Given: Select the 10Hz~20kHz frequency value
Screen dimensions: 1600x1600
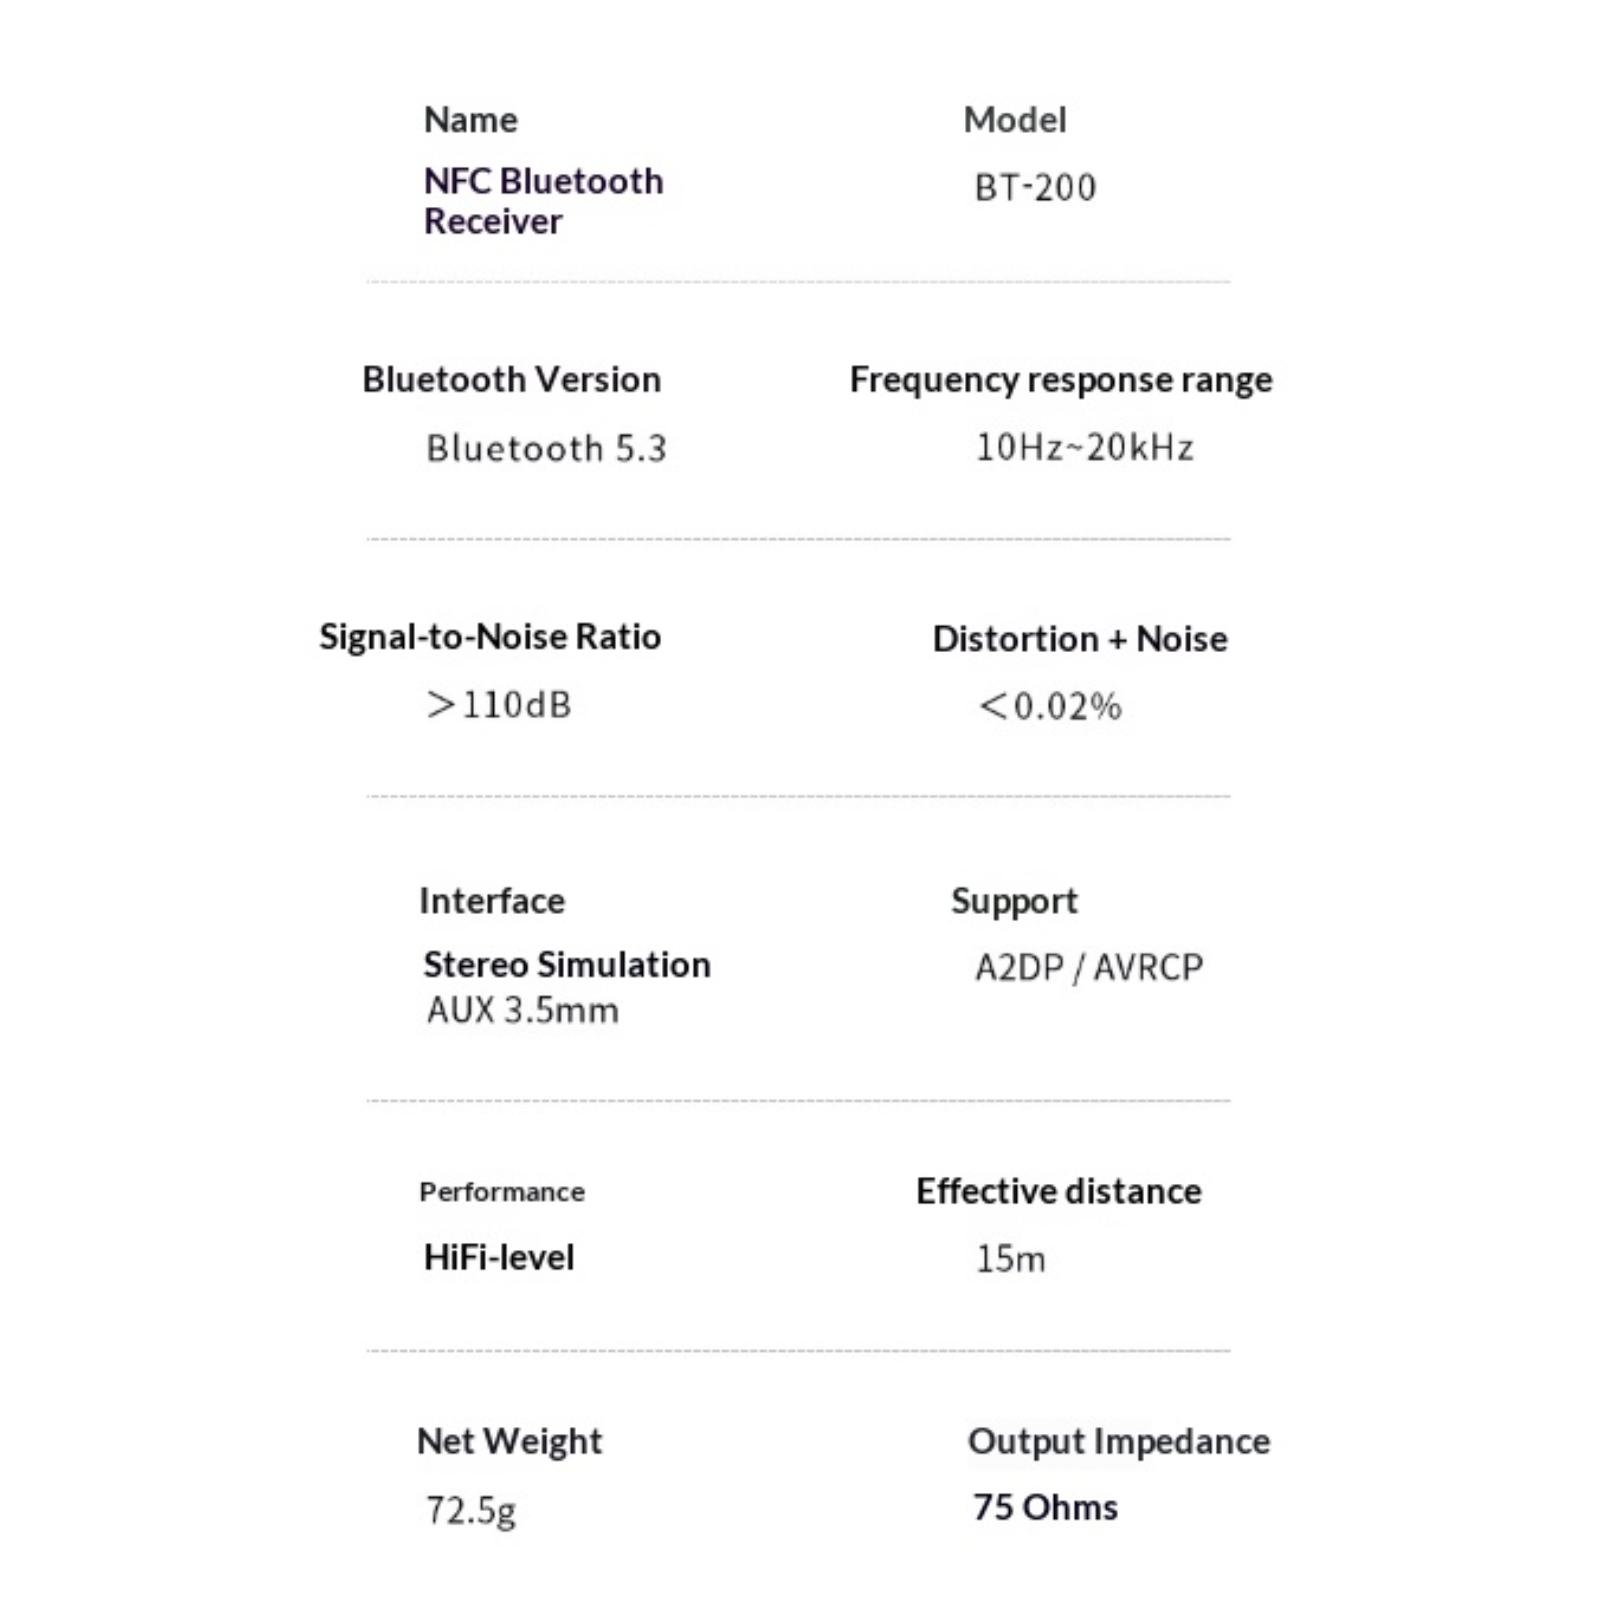Looking at the screenshot, I should [x=1085, y=447].
